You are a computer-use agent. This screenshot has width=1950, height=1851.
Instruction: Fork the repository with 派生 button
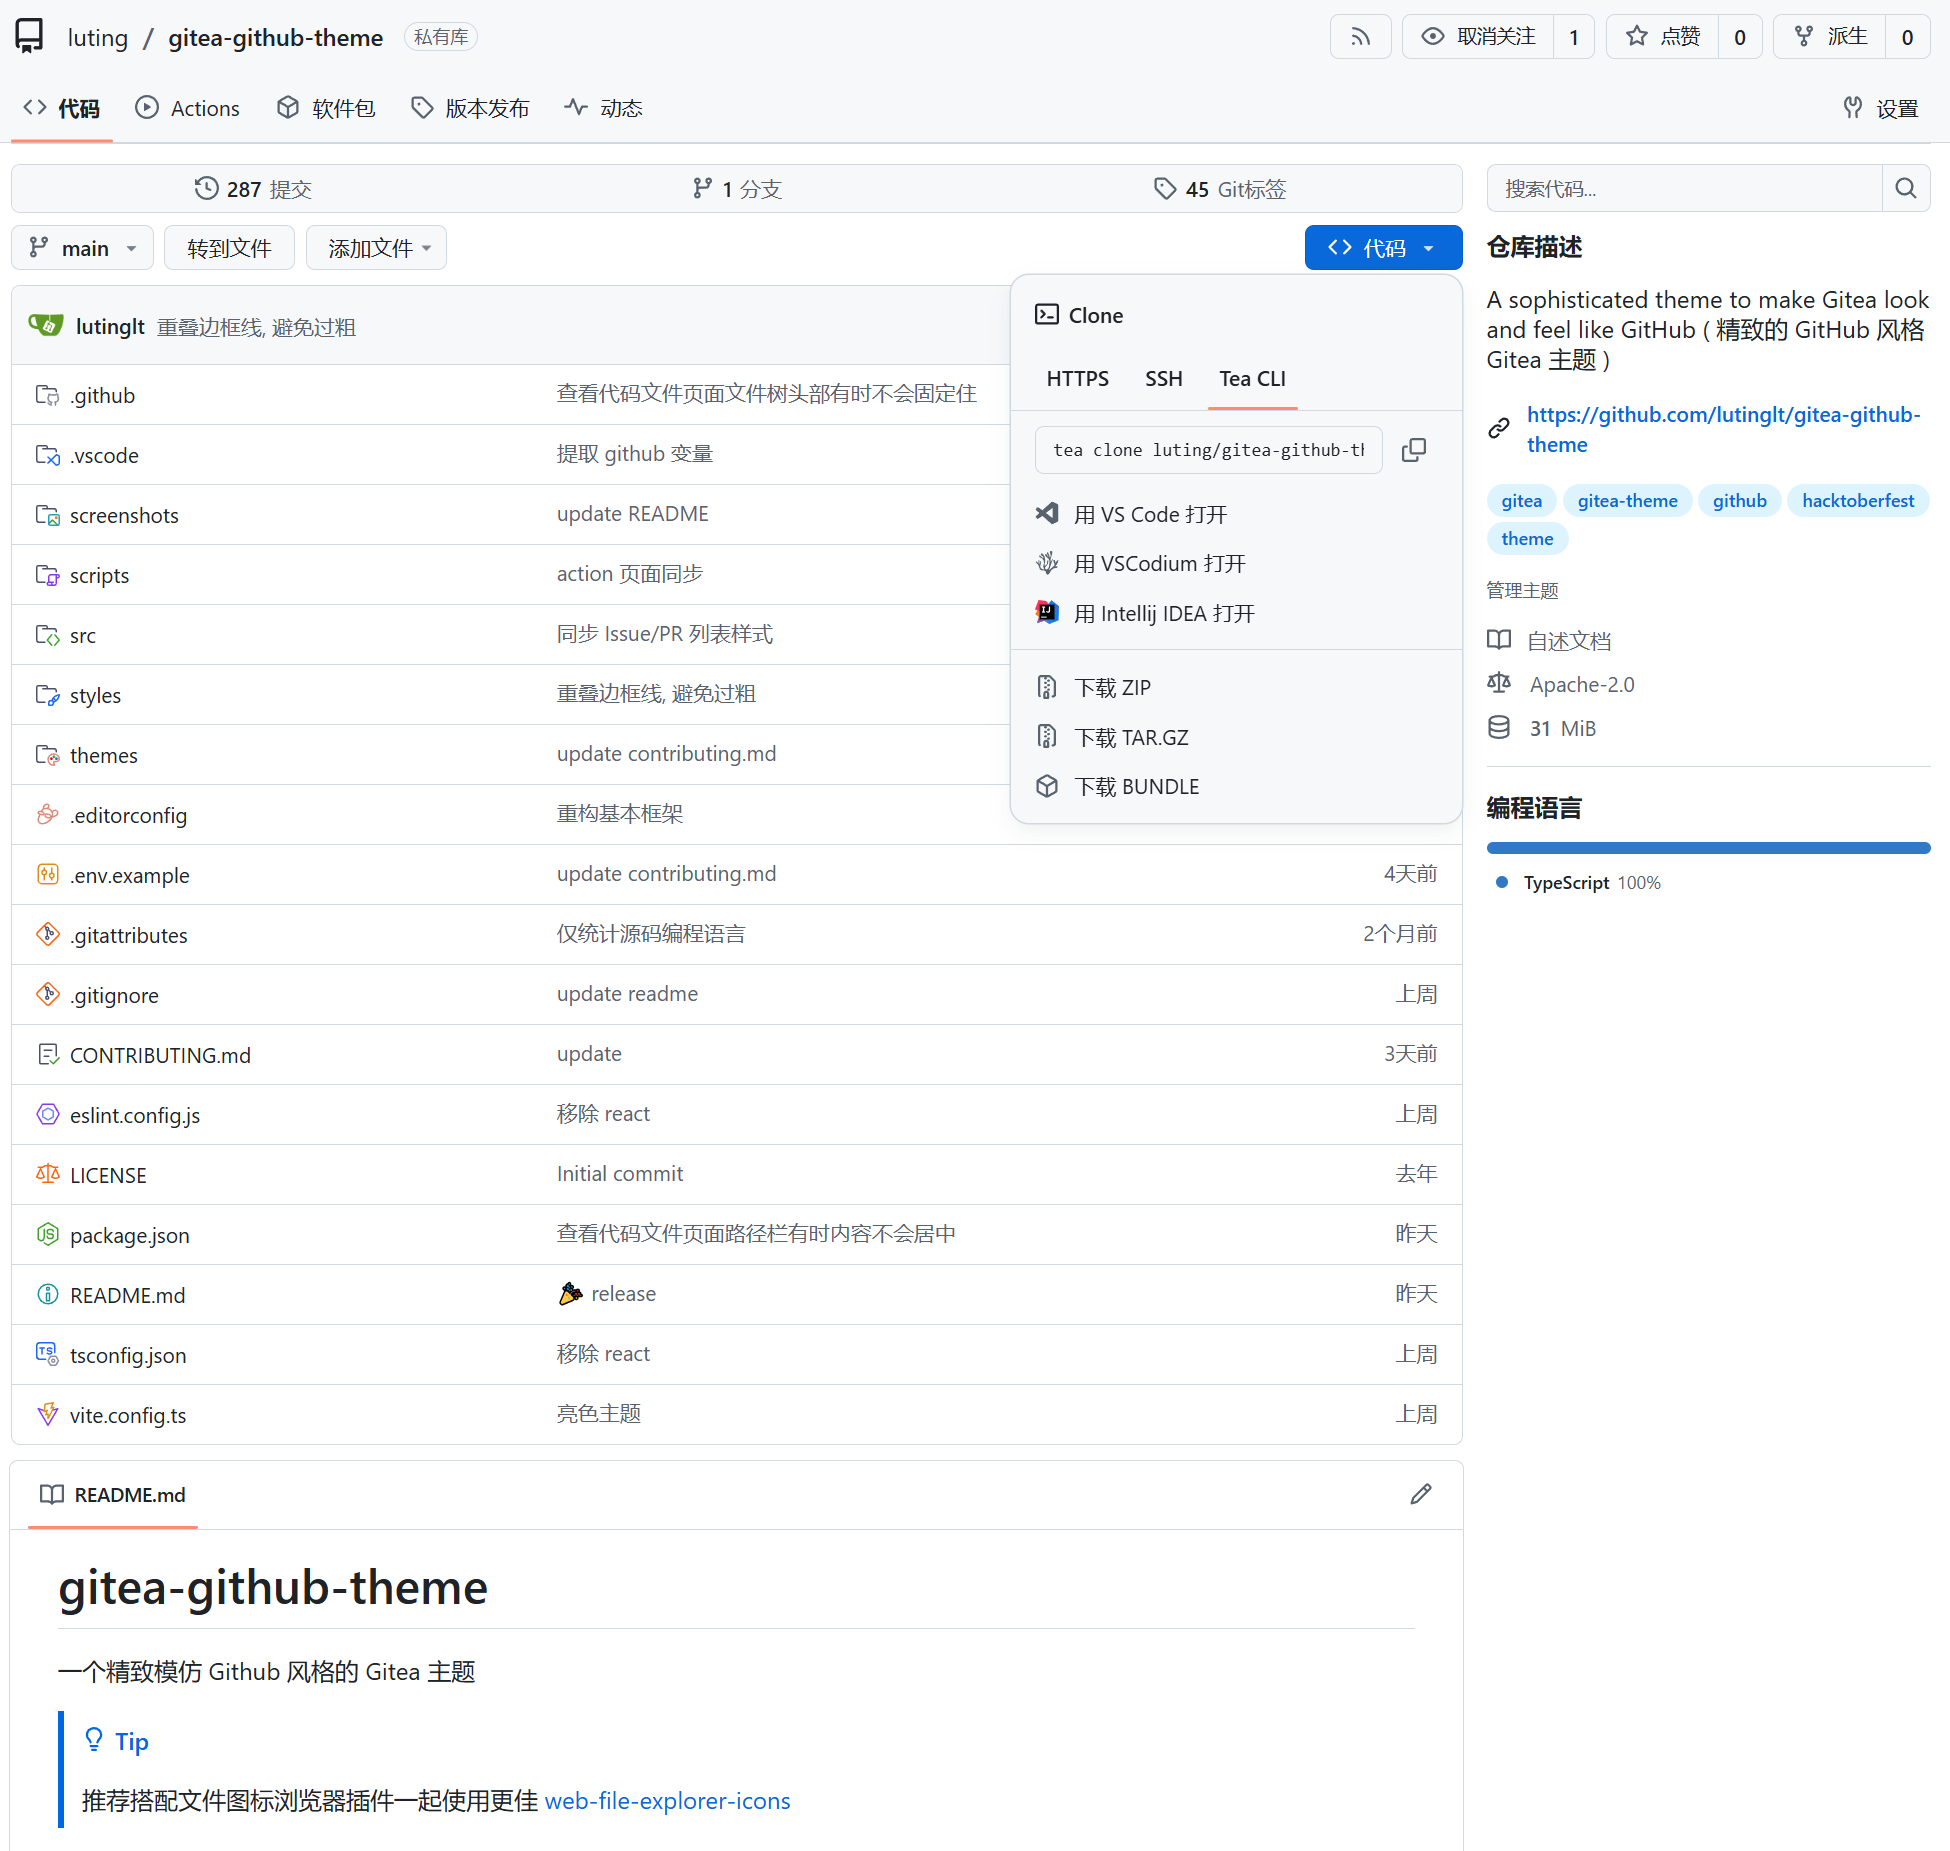1830,37
